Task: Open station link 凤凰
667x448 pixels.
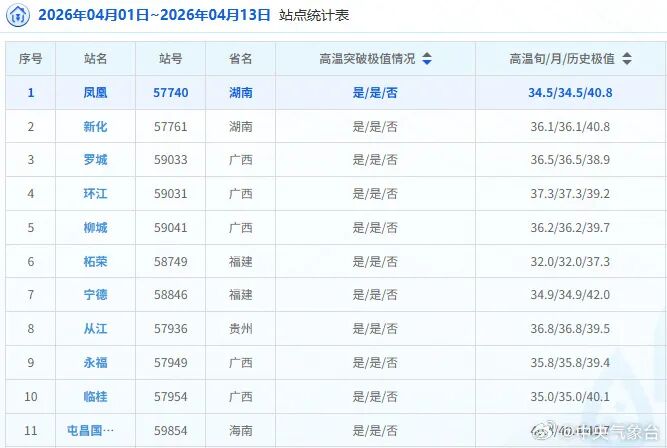Action: click(x=96, y=93)
